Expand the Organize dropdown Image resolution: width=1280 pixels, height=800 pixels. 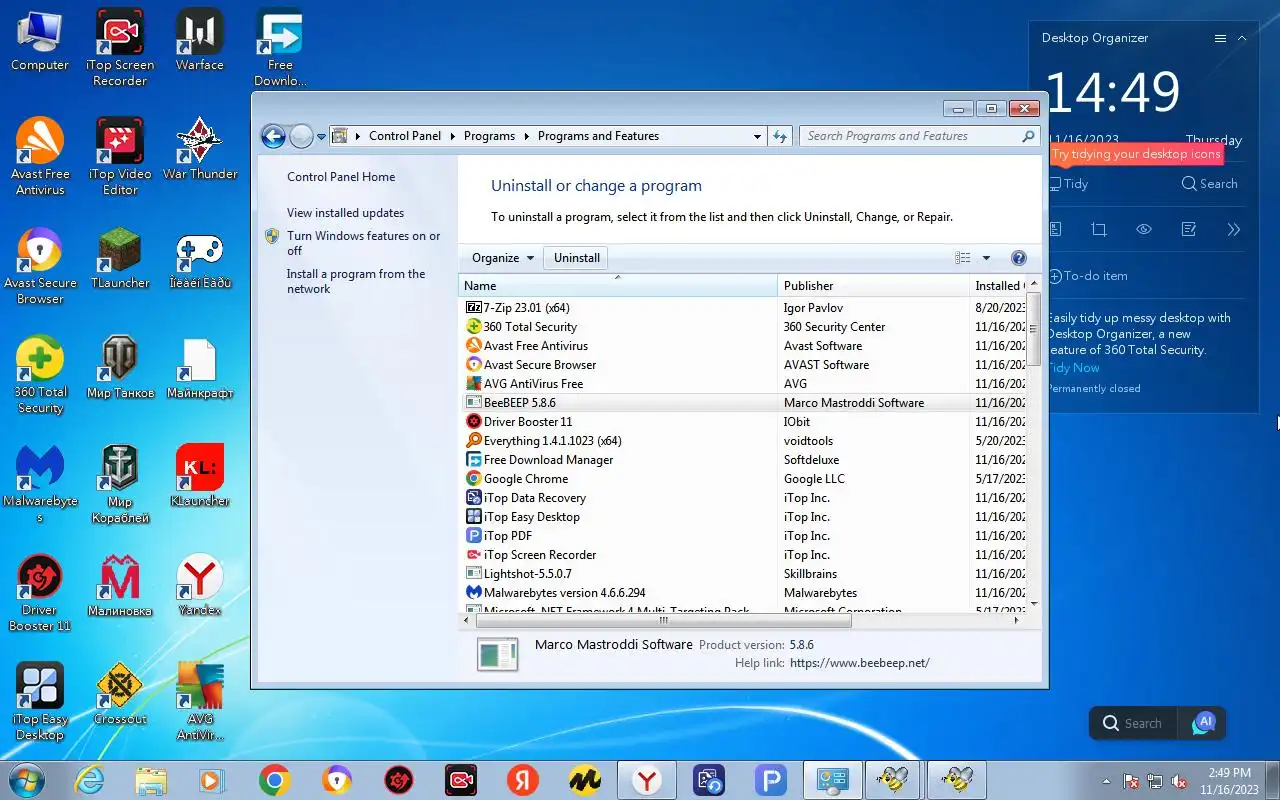click(502, 258)
